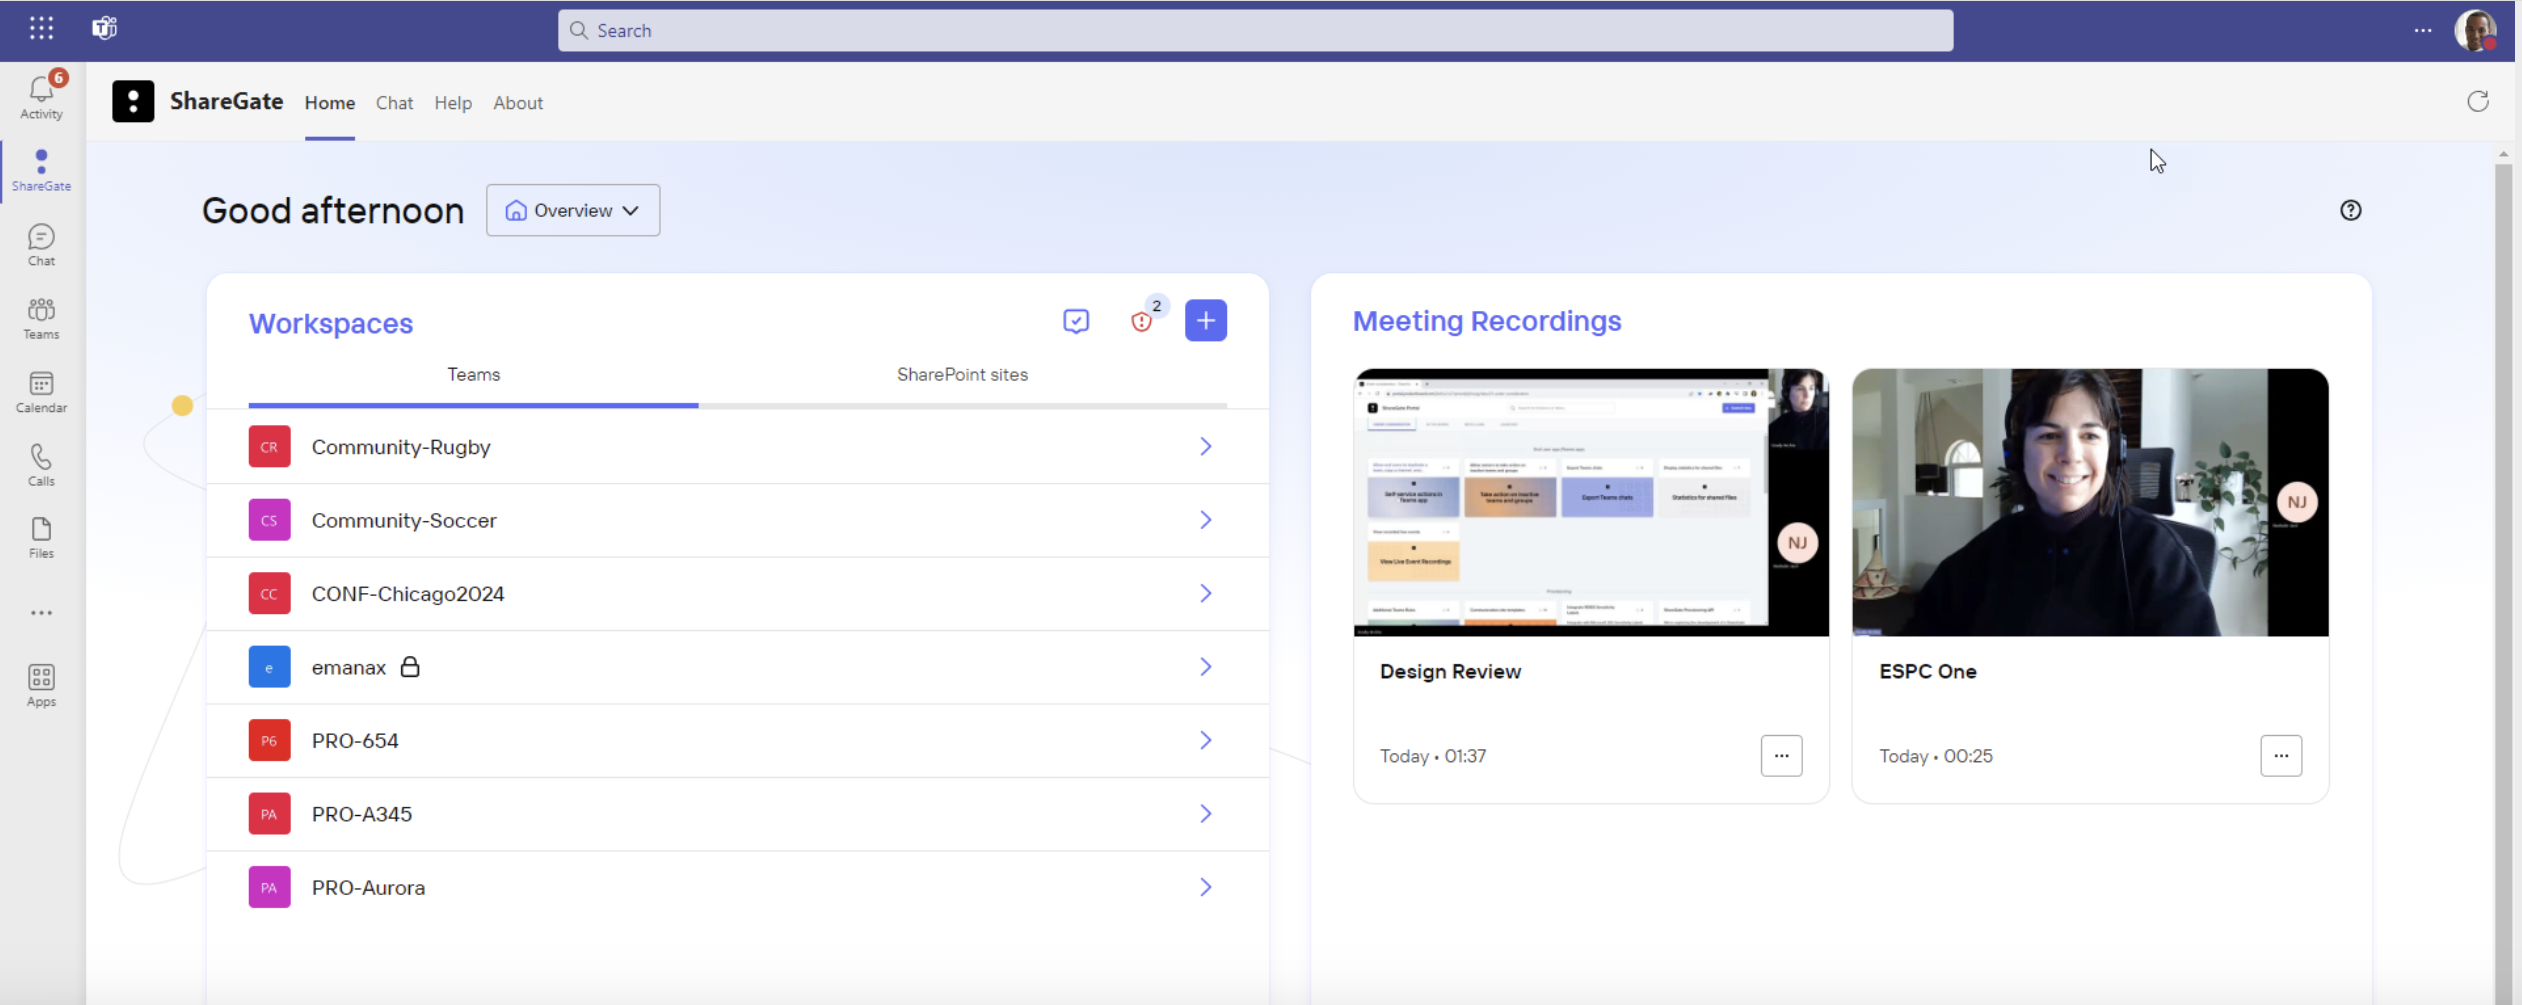Open Calendar in the sidebar
The height and width of the screenshot is (1005, 2522).
click(41, 392)
